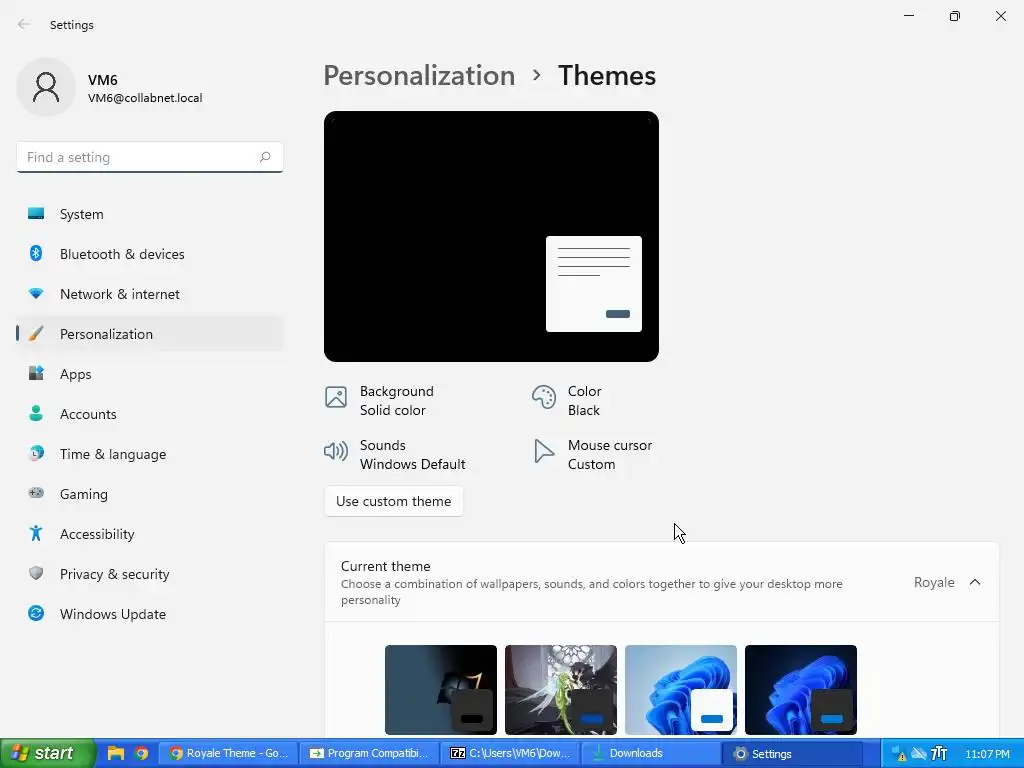Open Windows Update page

[x=150, y=613]
